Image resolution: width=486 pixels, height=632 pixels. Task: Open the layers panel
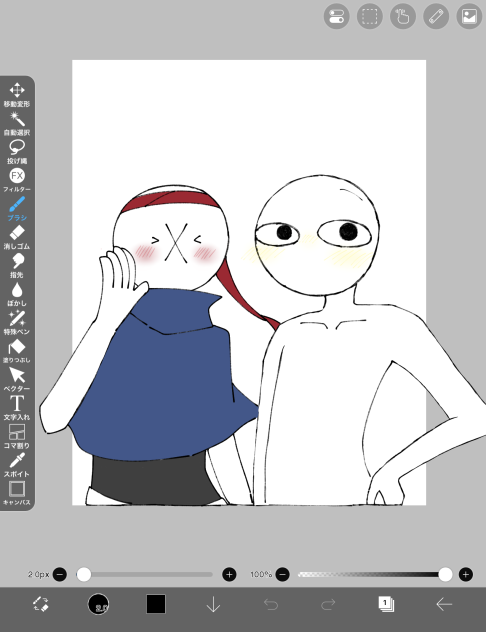click(386, 604)
